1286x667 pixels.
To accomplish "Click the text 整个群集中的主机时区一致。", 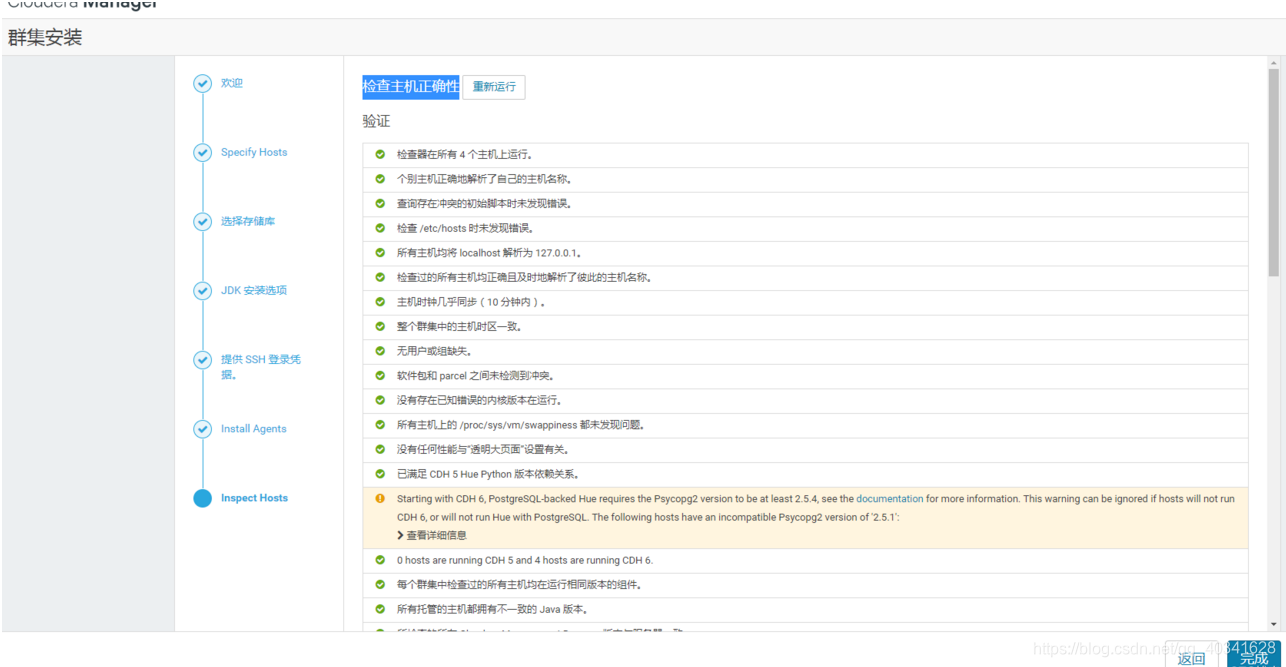I will pos(459,326).
